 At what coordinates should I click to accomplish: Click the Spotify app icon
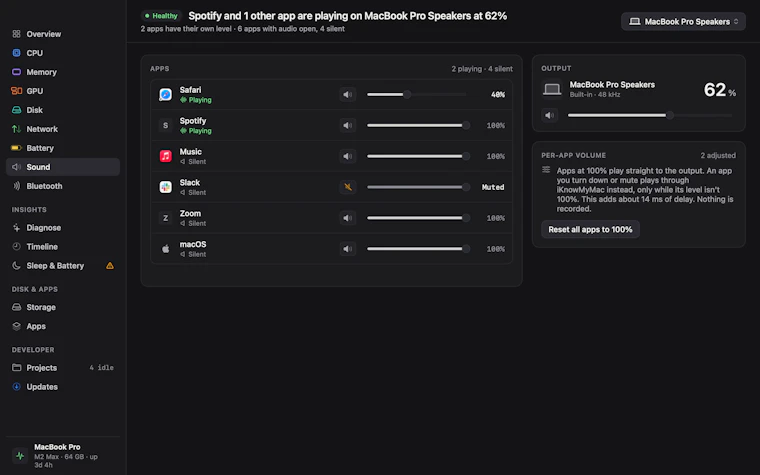(165, 126)
